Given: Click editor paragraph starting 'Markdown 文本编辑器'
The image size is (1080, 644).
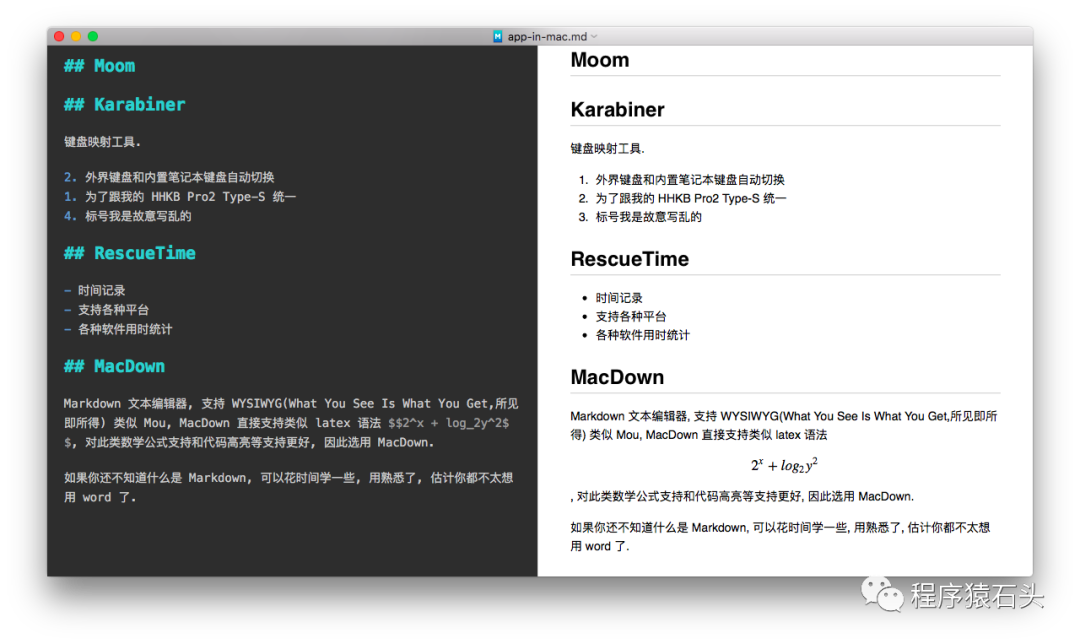Looking at the screenshot, I should pos(291,423).
